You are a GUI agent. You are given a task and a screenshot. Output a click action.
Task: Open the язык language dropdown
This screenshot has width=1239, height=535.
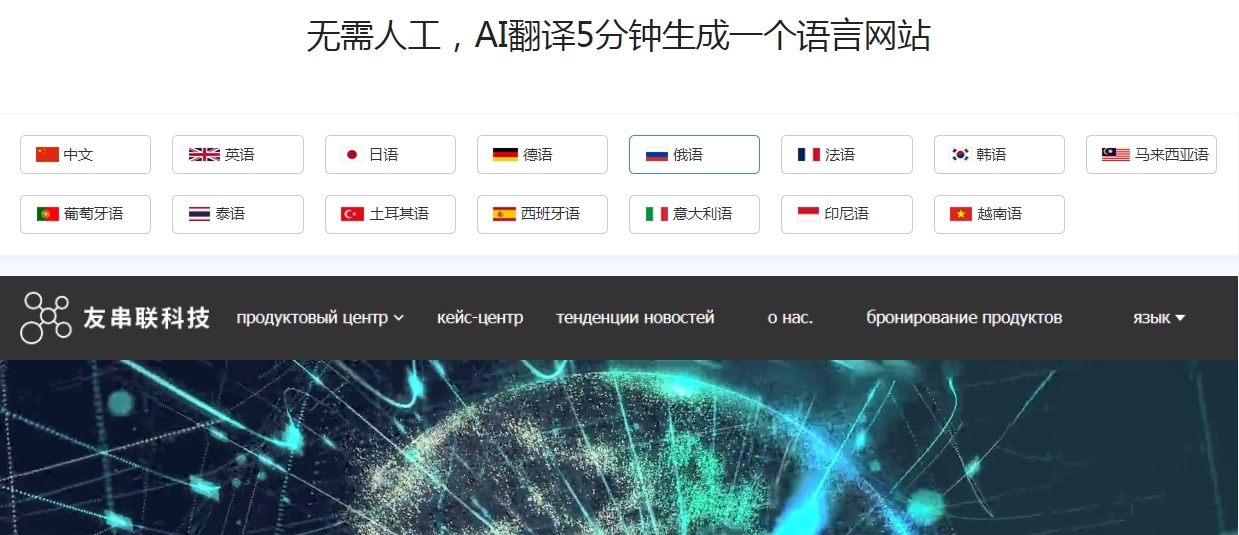coord(1159,318)
